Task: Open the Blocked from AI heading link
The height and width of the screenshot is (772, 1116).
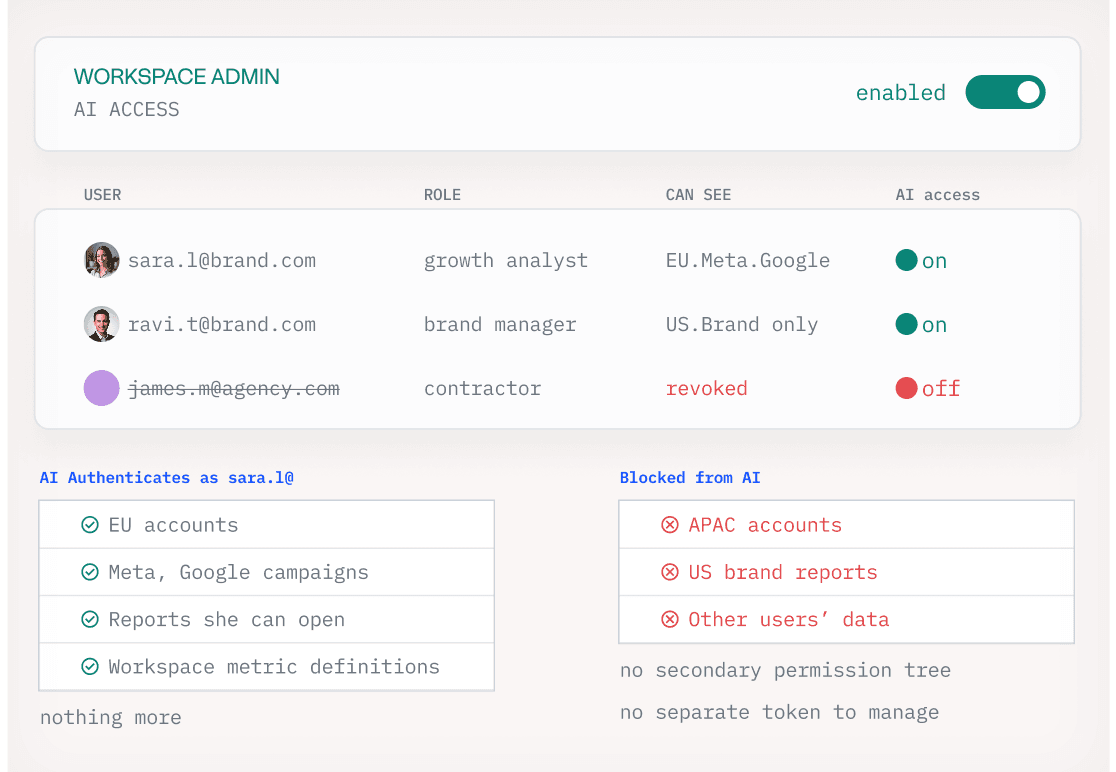Action: [690, 477]
